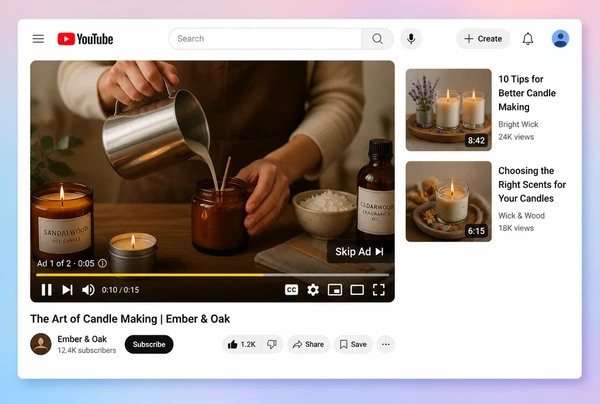The image size is (600, 404).
Task: Open "10 Tips for Better Candle Making" title
Action: point(527,93)
